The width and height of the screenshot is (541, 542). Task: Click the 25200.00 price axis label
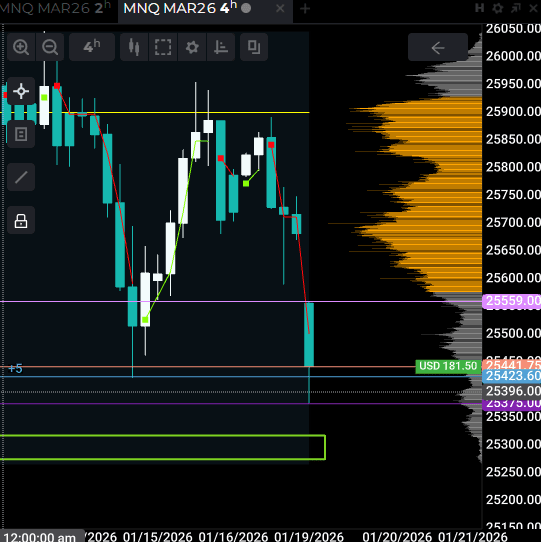[513, 499]
